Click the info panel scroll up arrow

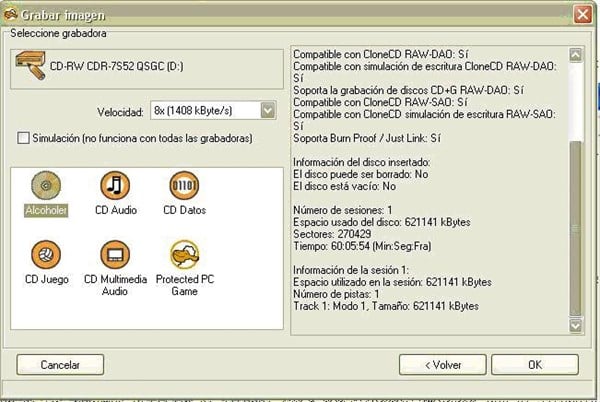coord(576,55)
